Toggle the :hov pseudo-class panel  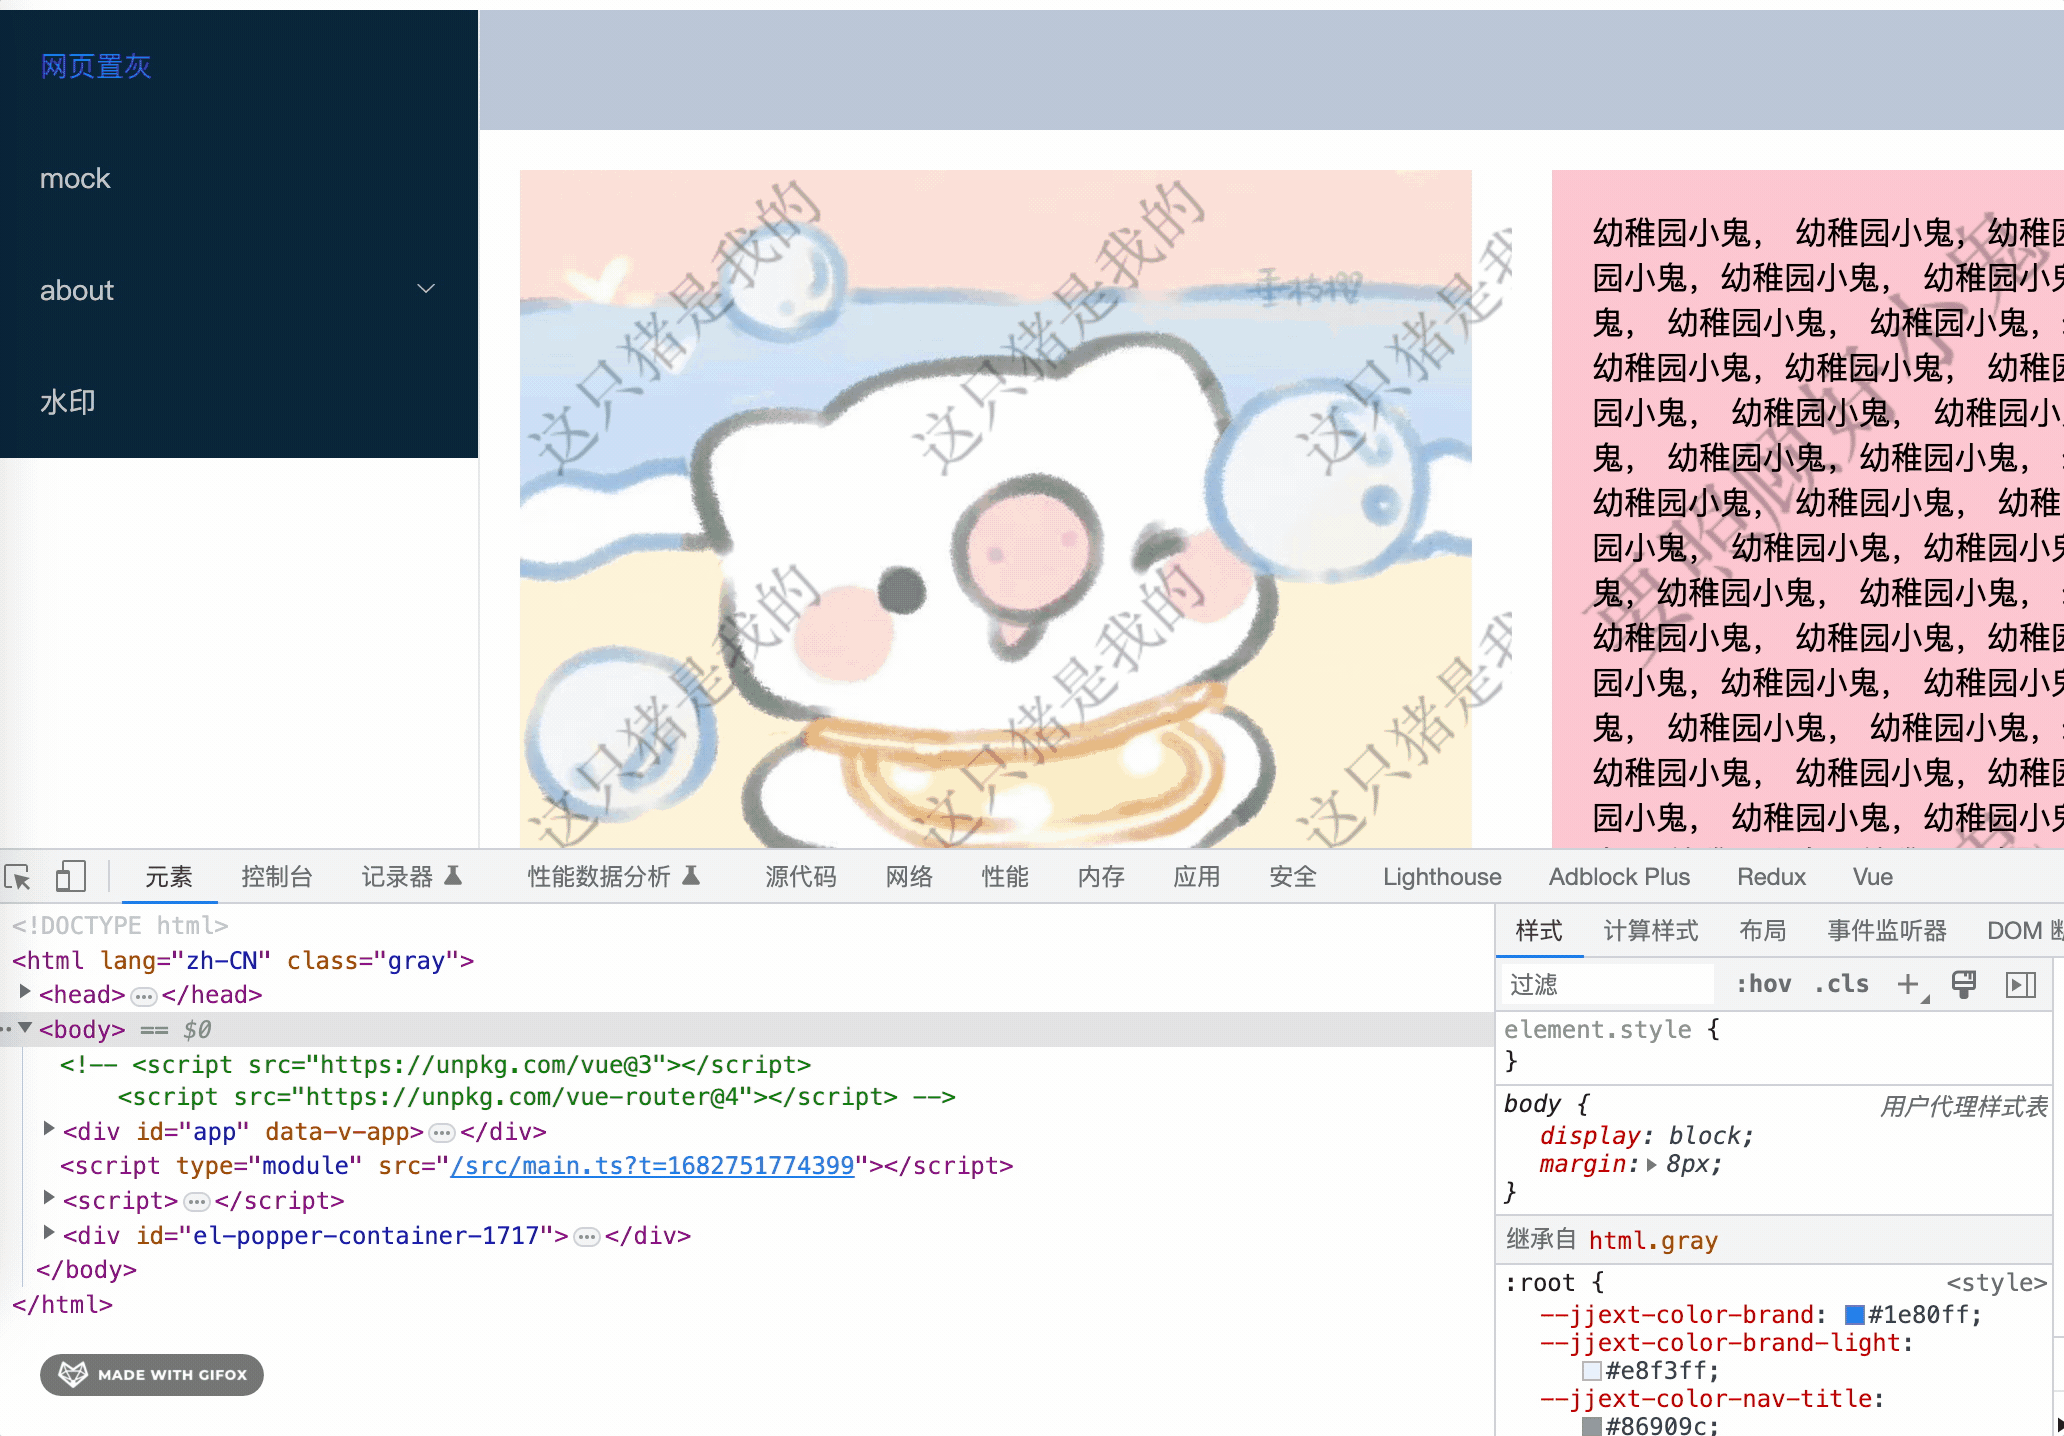point(1763,984)
